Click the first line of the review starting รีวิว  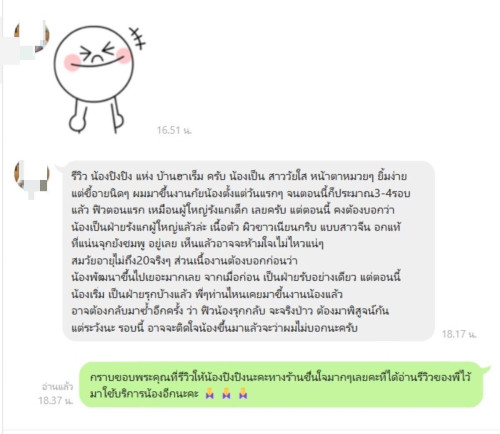pyautogui.click(x=239, y=176)
